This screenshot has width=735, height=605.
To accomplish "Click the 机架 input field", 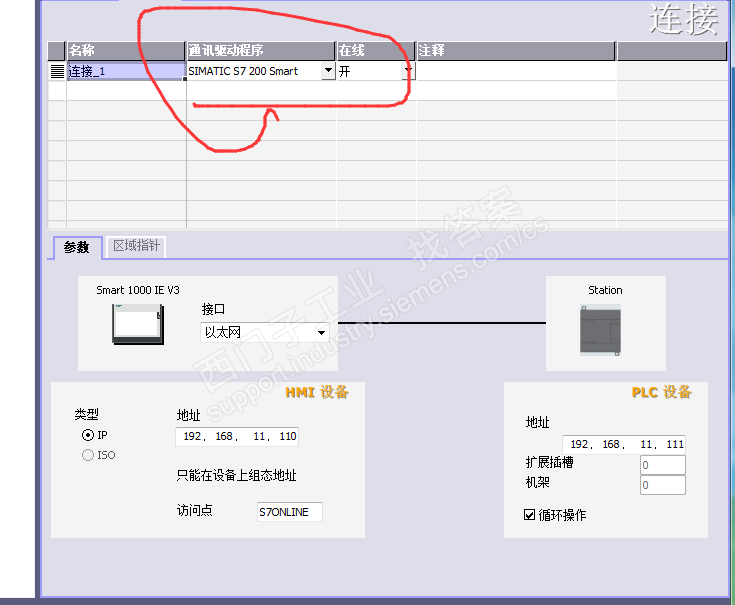I will click(x=663, y=485).
